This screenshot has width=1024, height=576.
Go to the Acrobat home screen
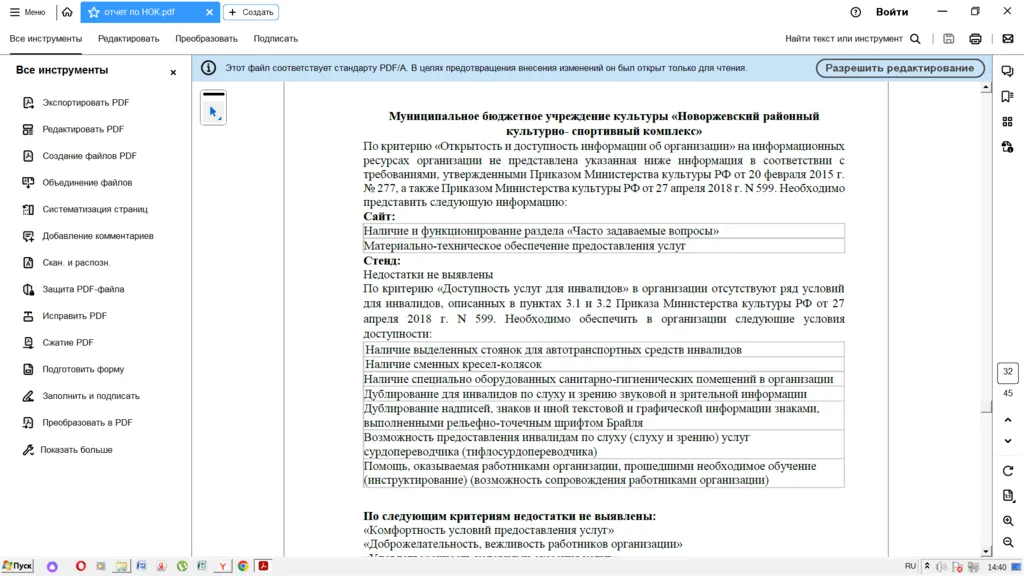coord(67,12)
